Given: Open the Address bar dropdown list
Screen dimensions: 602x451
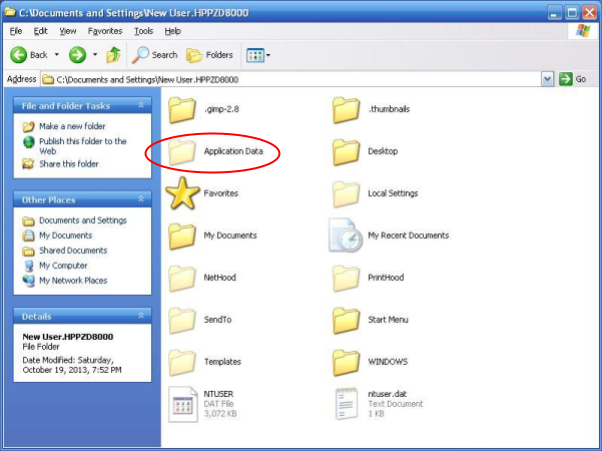Looking at the screenshot, I should click(547, 79).
